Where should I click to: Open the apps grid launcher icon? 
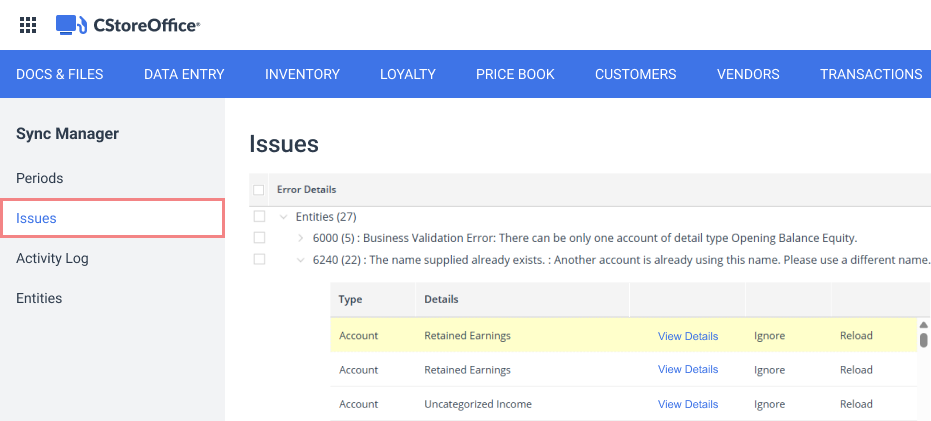[28, 25]
